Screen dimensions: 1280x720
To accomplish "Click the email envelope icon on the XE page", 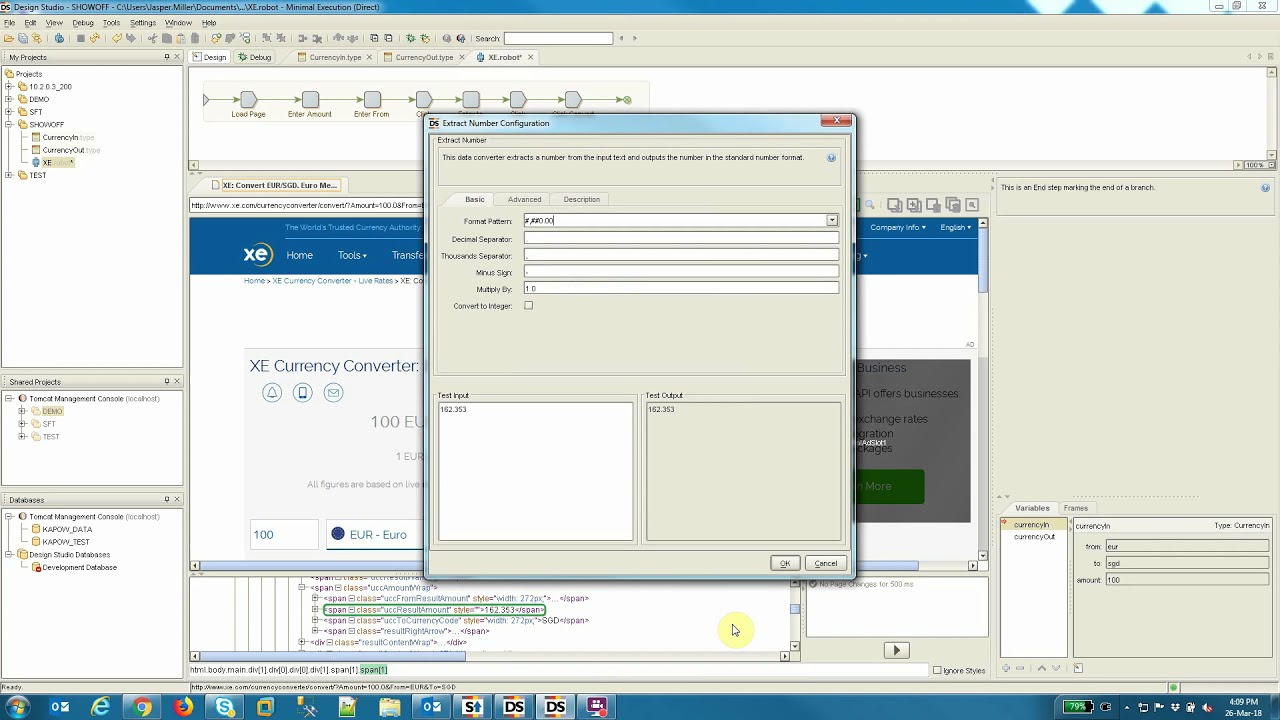I will coord(334,392).
